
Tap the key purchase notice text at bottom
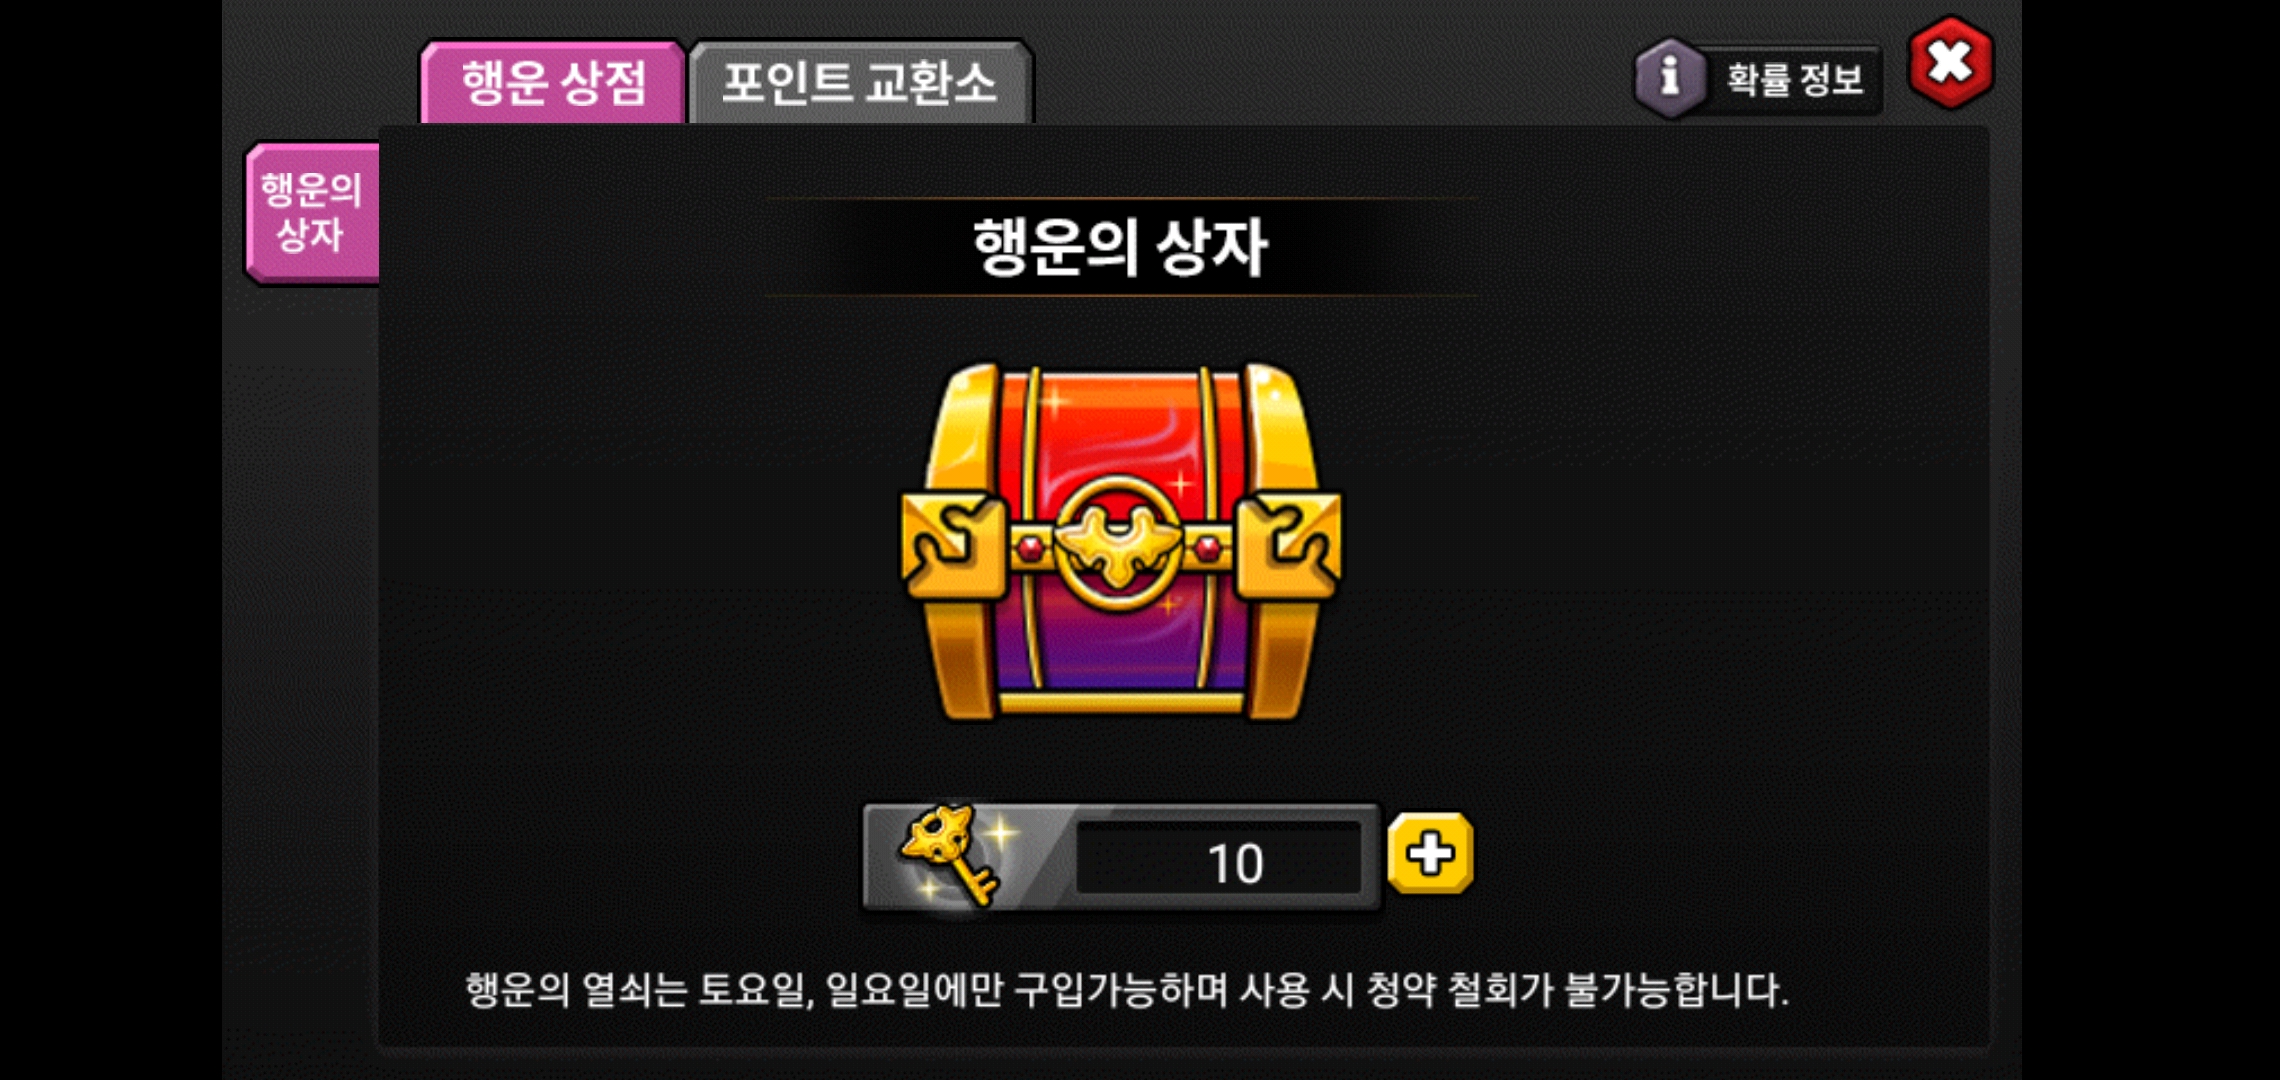(x=1126, y=990)
